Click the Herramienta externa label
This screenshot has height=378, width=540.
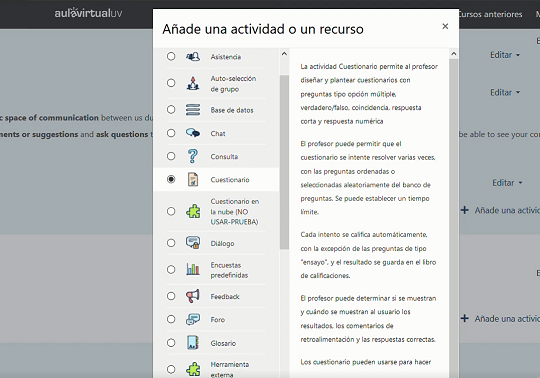(230, 369)
